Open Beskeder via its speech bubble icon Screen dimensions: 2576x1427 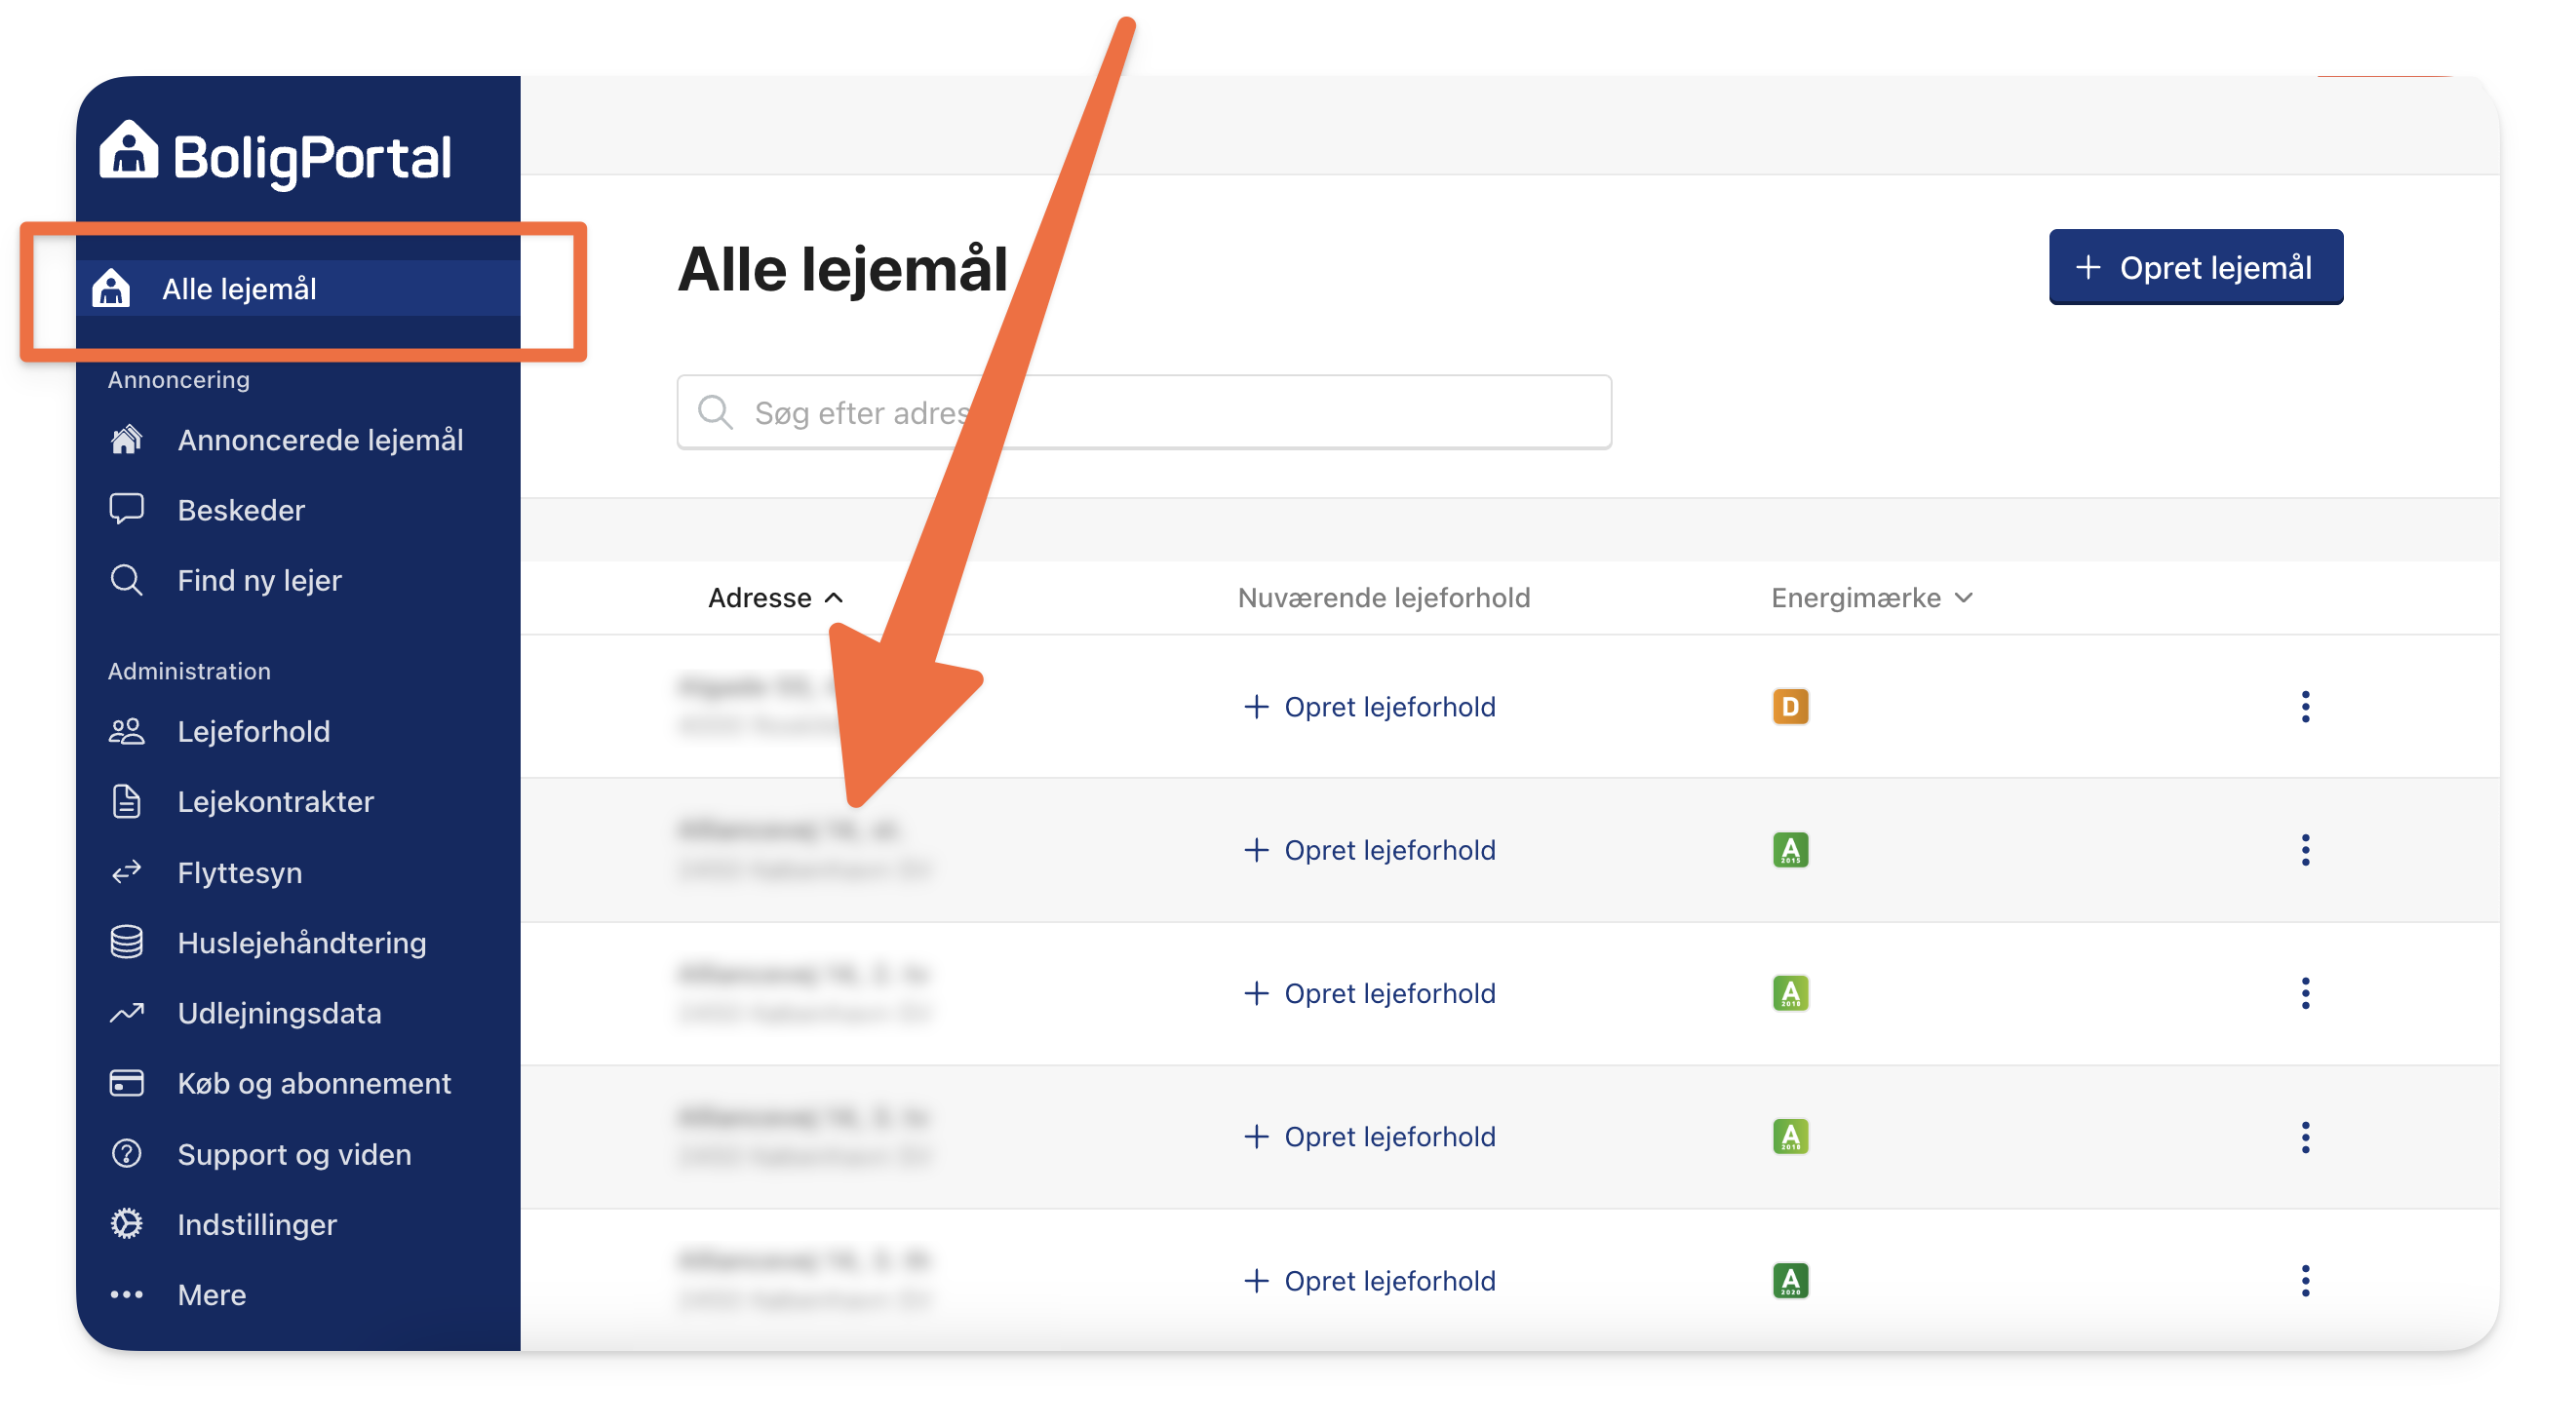[126, 510]
